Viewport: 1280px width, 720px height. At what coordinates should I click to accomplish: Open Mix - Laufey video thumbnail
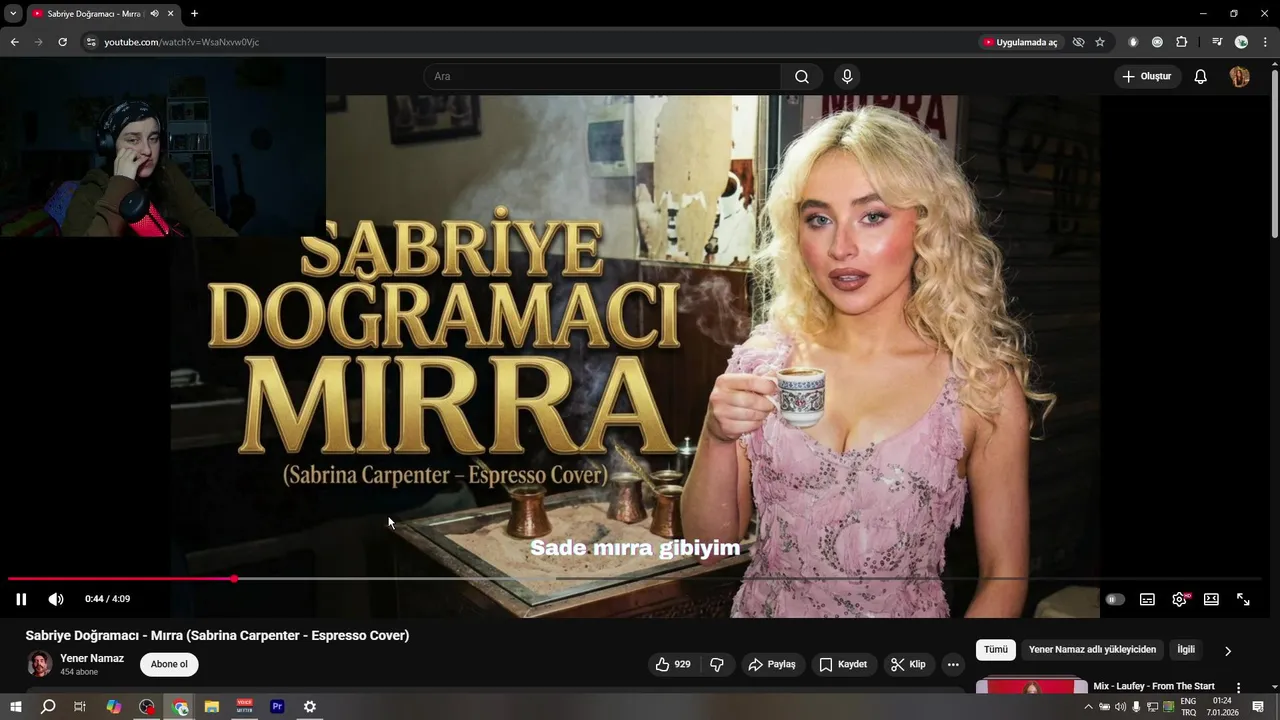pos(1032,685)
